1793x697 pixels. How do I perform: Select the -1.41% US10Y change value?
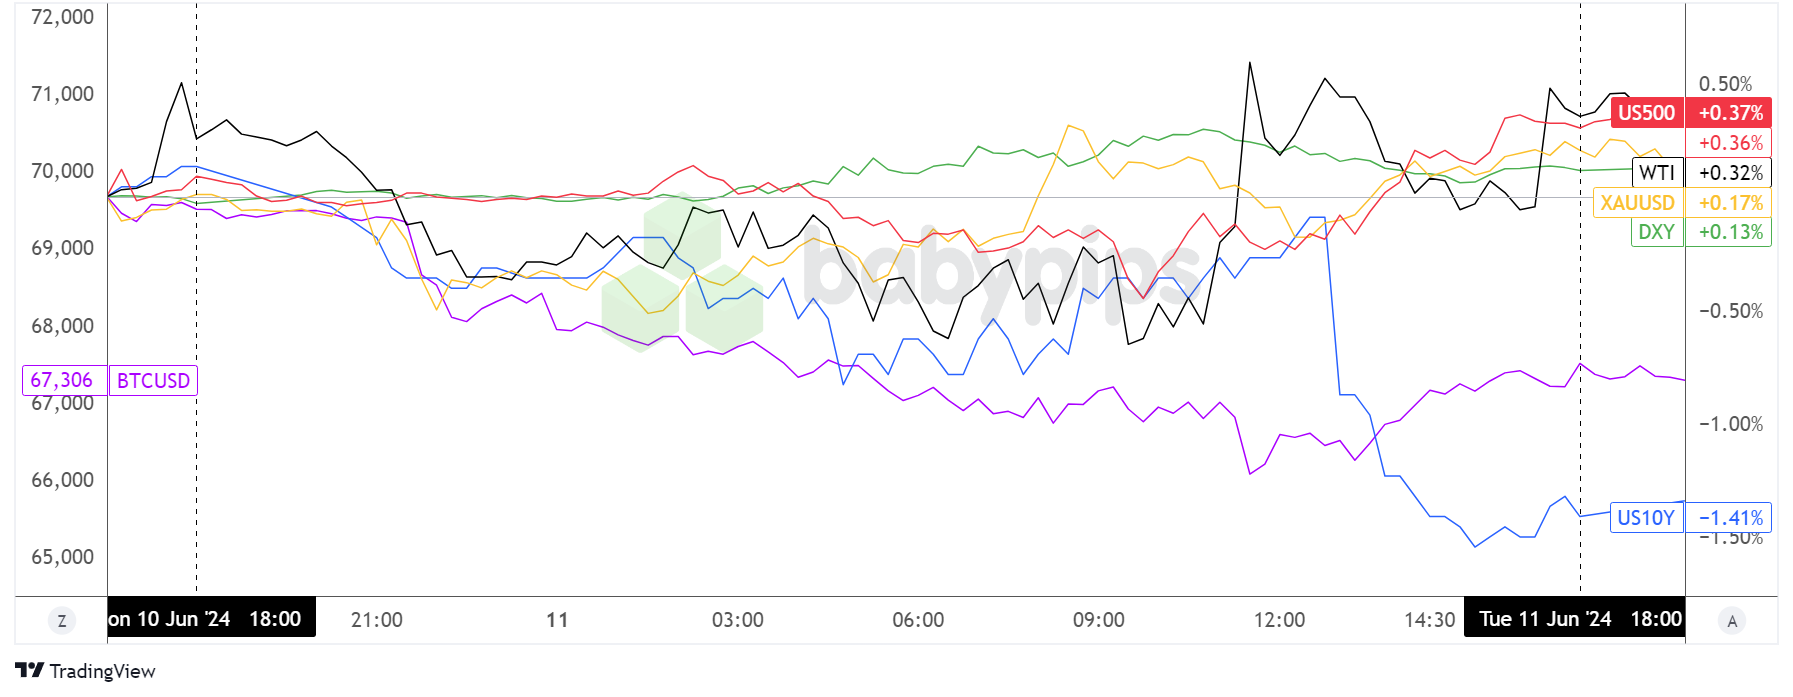(1730, 518)
